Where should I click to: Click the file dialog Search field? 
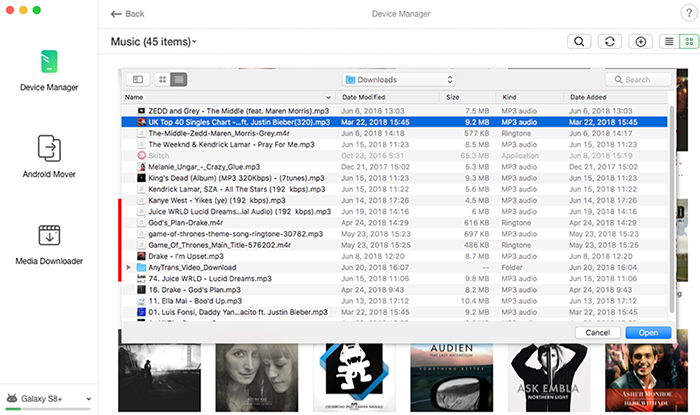(638, 79)
